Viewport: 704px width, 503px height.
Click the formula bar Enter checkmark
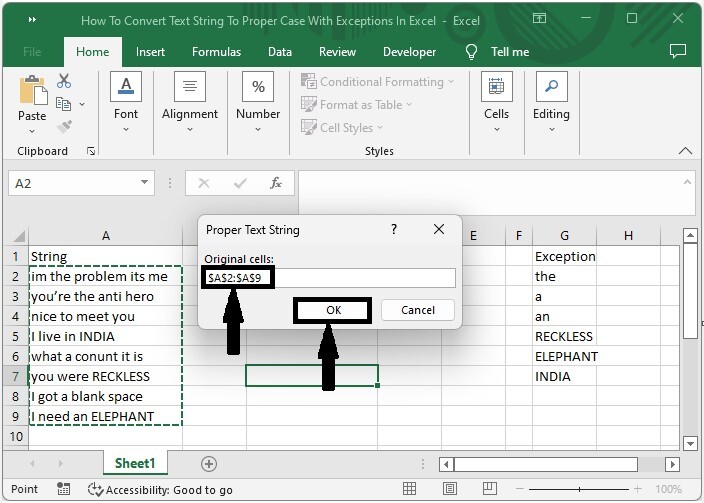240,183
